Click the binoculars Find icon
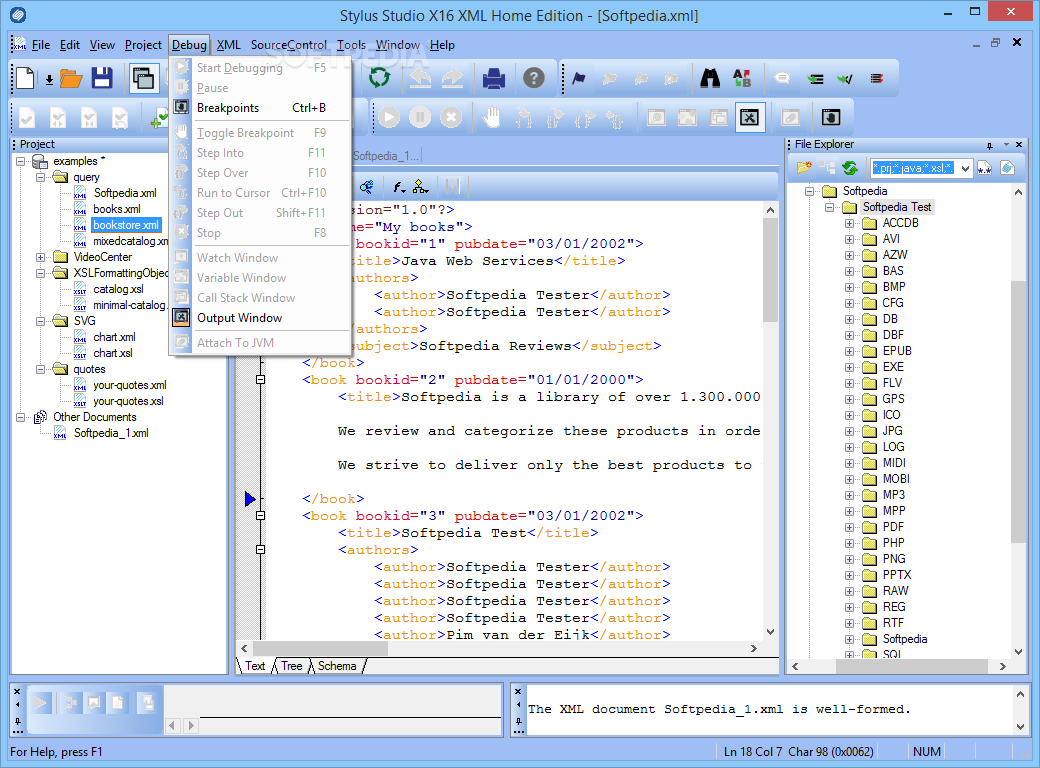 pyautogui.click(x=710, y=78)
